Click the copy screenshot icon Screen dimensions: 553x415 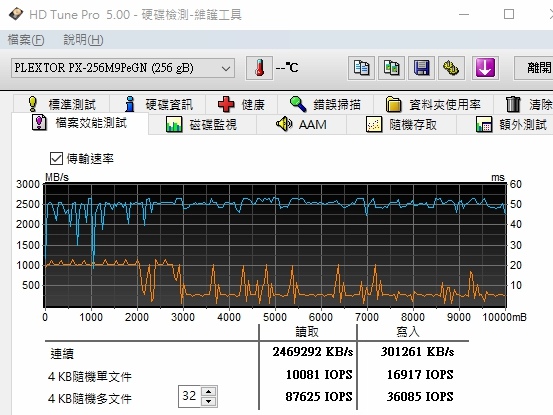click(x=391, y=68)
